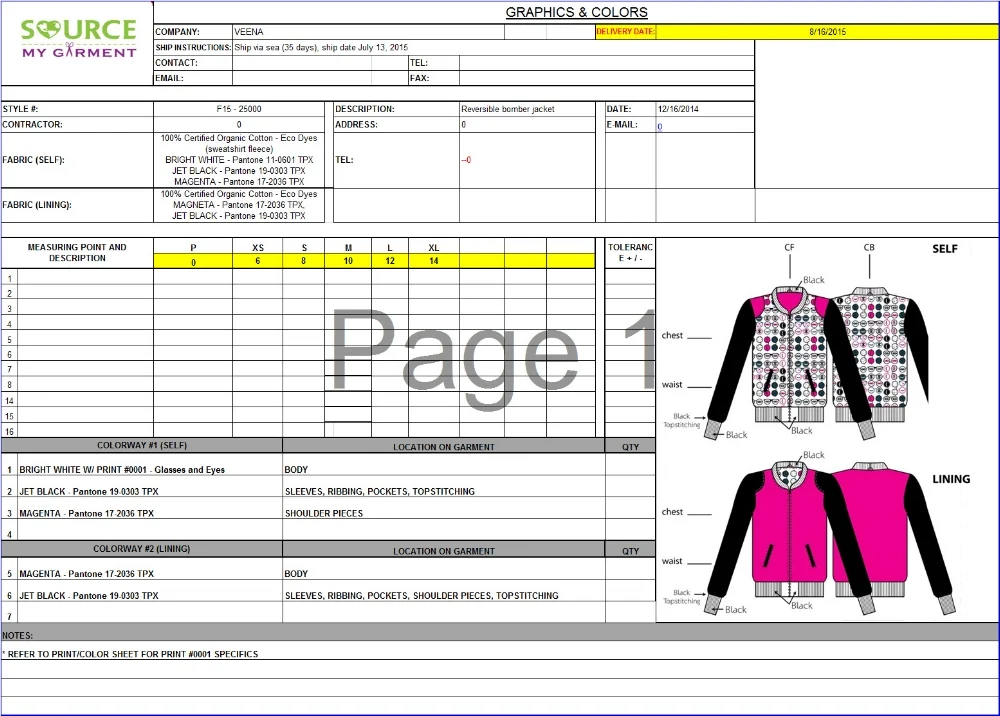Image resolution: width=1000 pixels, height=716 pixels.
Task: Select the waist label beside the LINING jacket
Action: coord(672,561)
